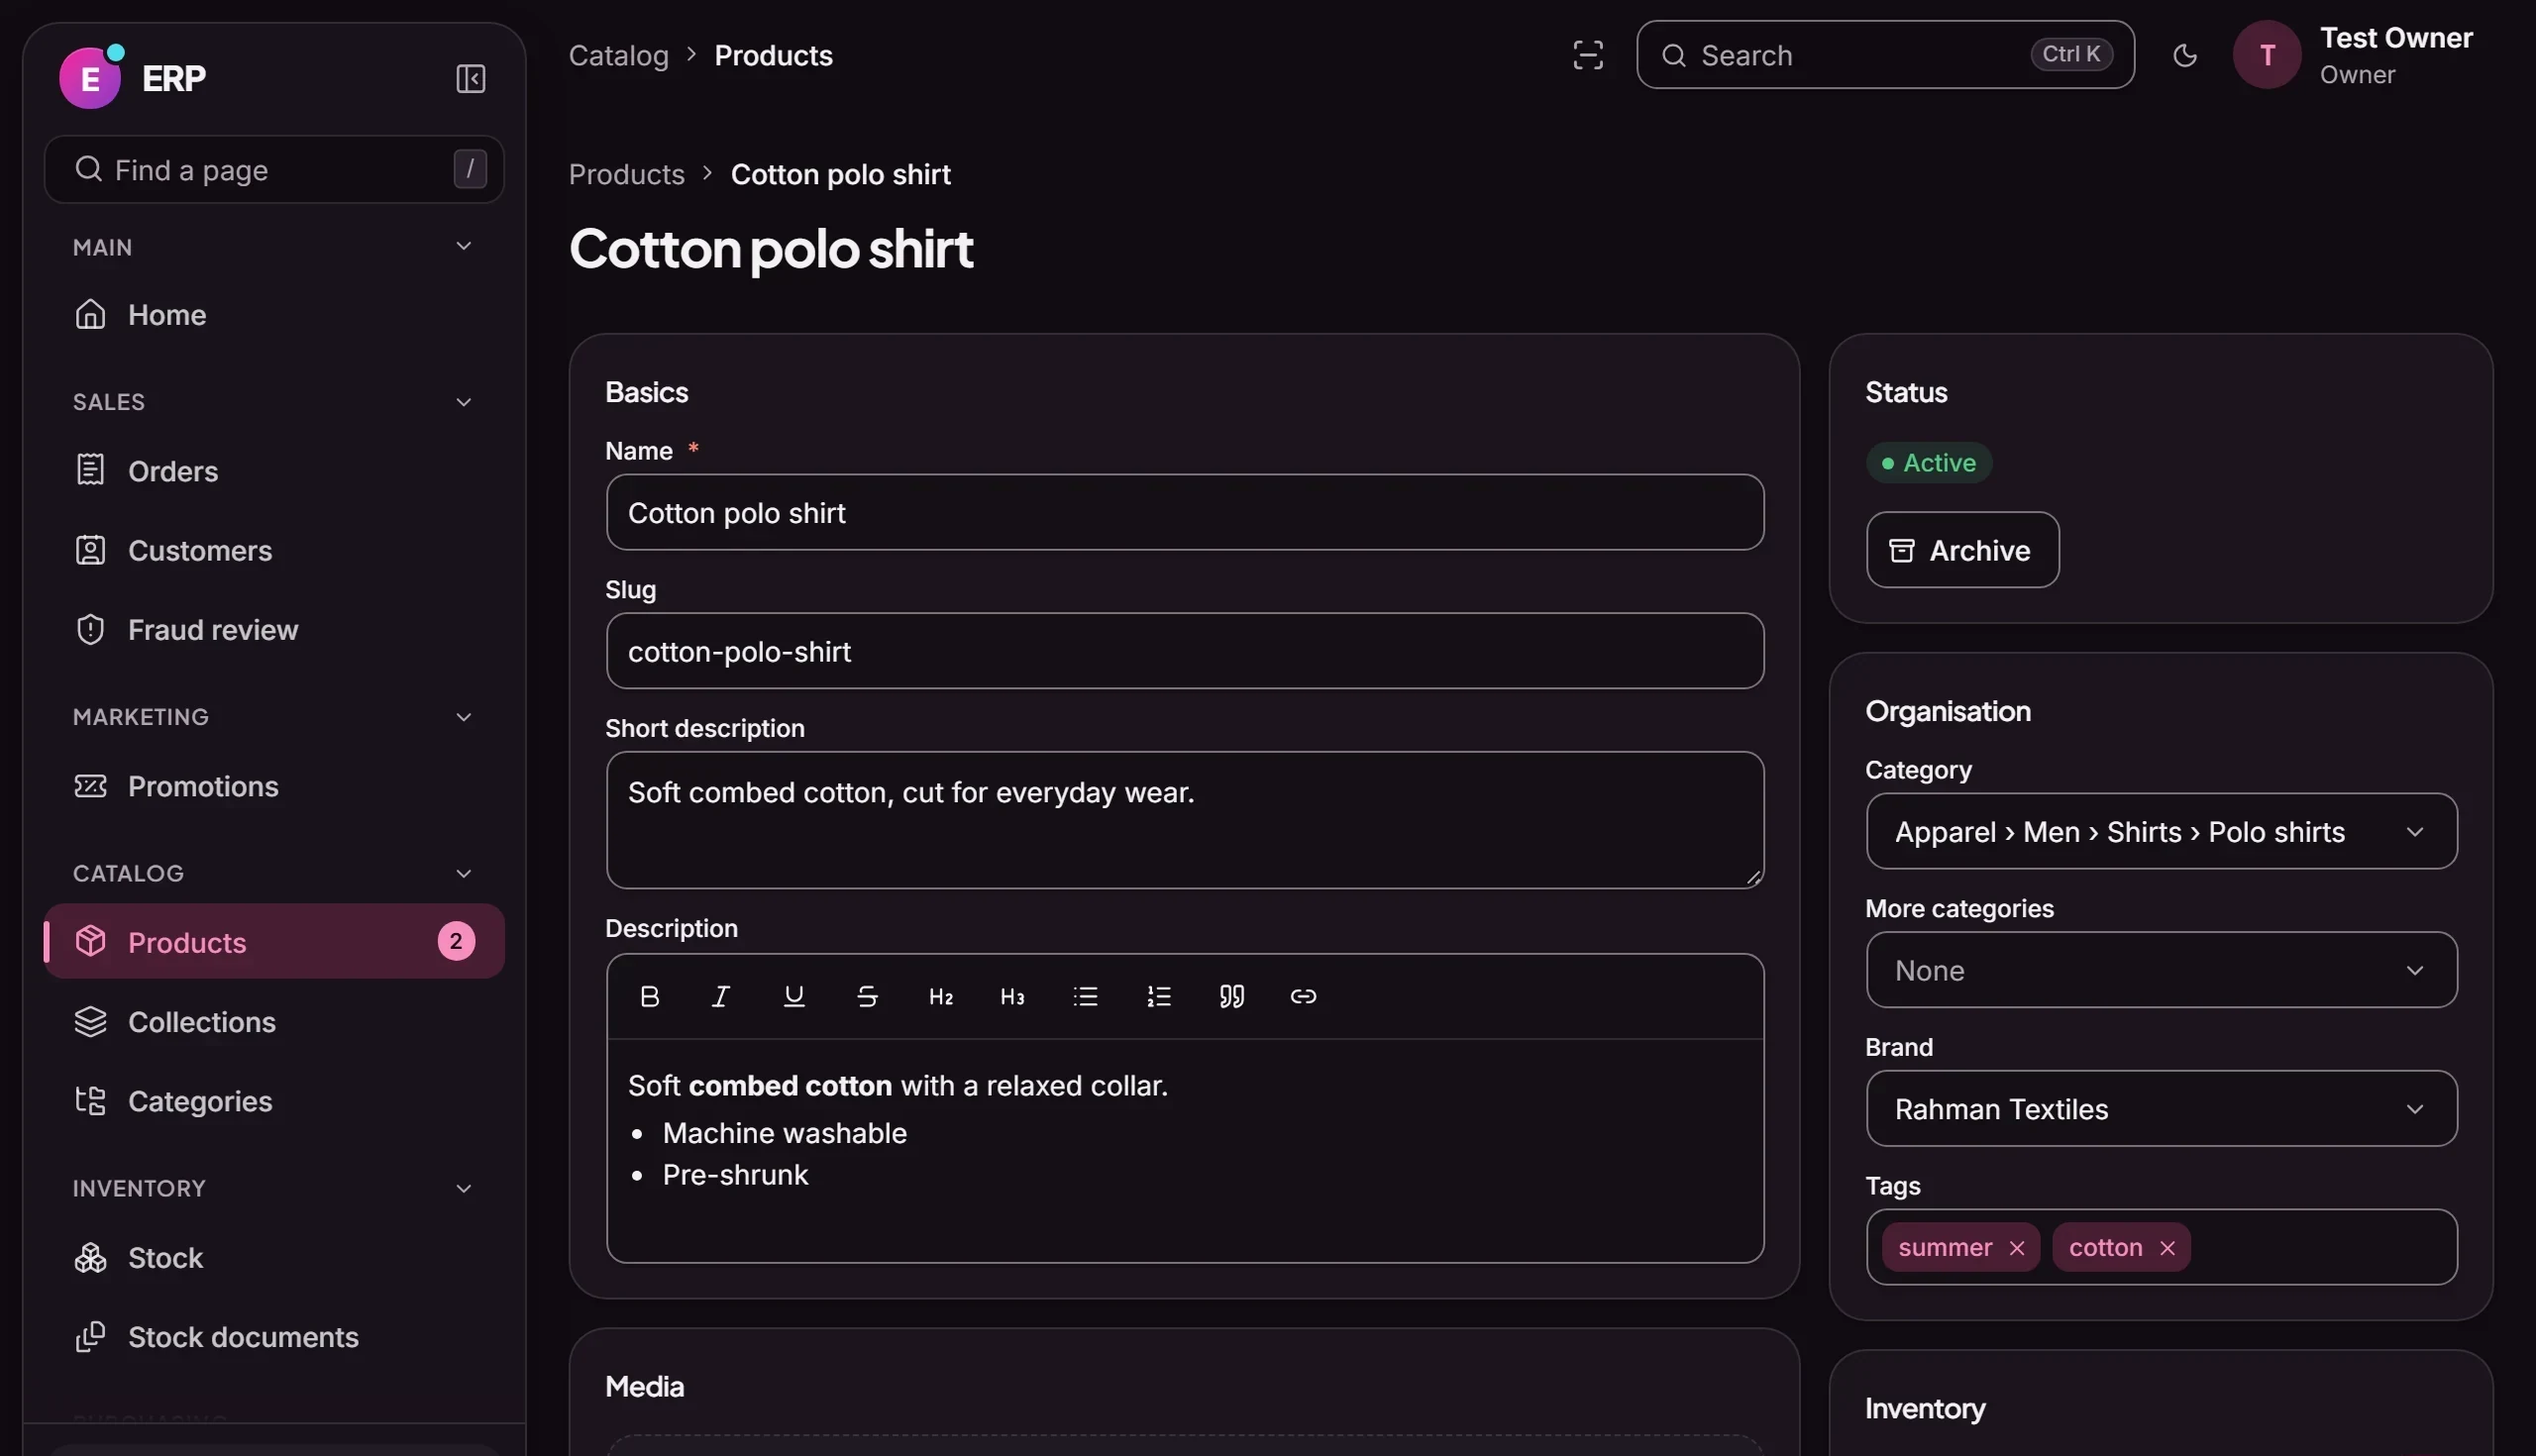The width and height of the screenshot is (2536, 1456).
Task: Remove the cotton tag
Action: point(2167,1248)
